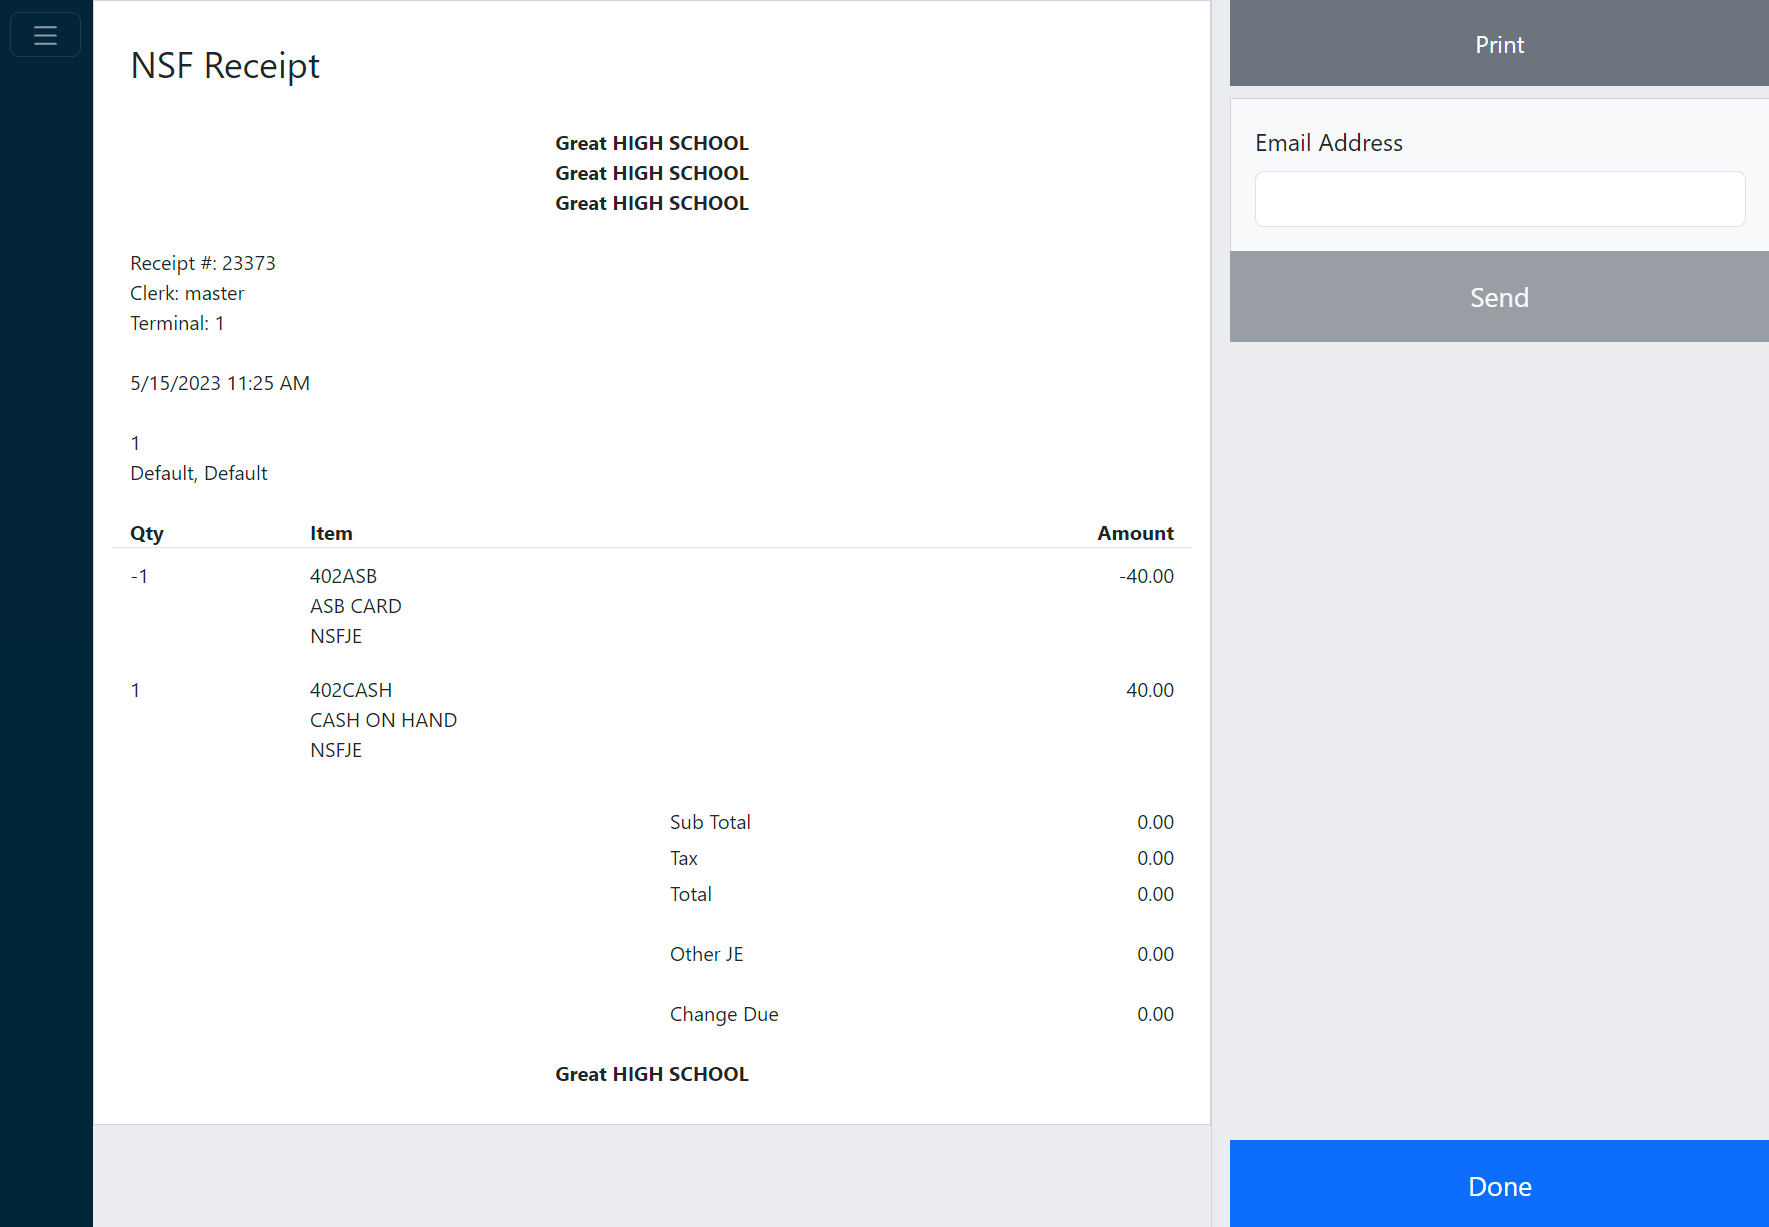Click the 402CASH item line

[x=350, y=689]
